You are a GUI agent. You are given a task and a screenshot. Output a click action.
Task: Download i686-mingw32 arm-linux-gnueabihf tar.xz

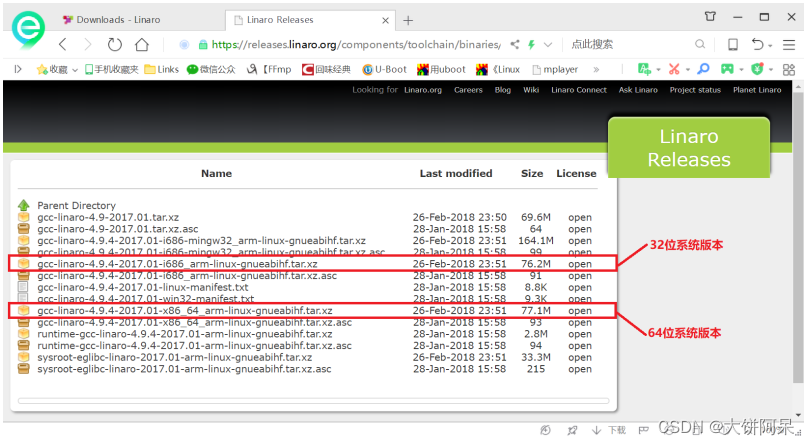[x=201, y=241]
